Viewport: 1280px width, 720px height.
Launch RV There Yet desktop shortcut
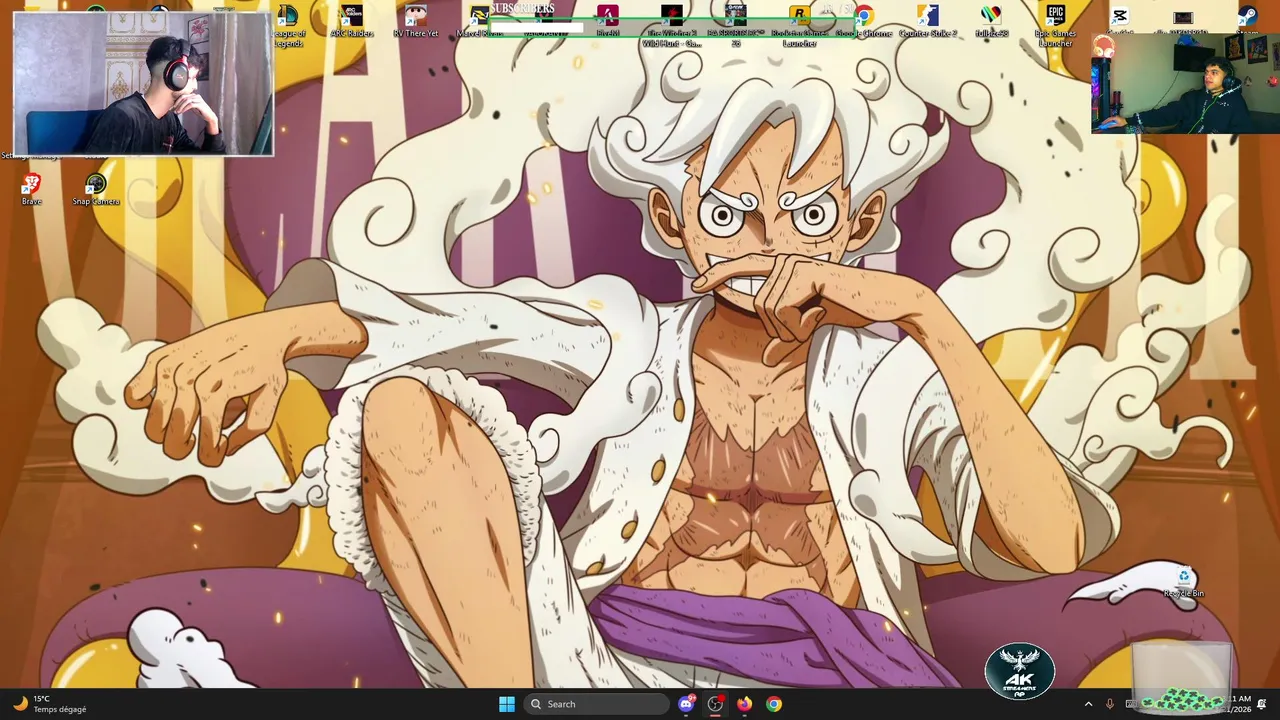pyautogui.click(x=416, y=22)
